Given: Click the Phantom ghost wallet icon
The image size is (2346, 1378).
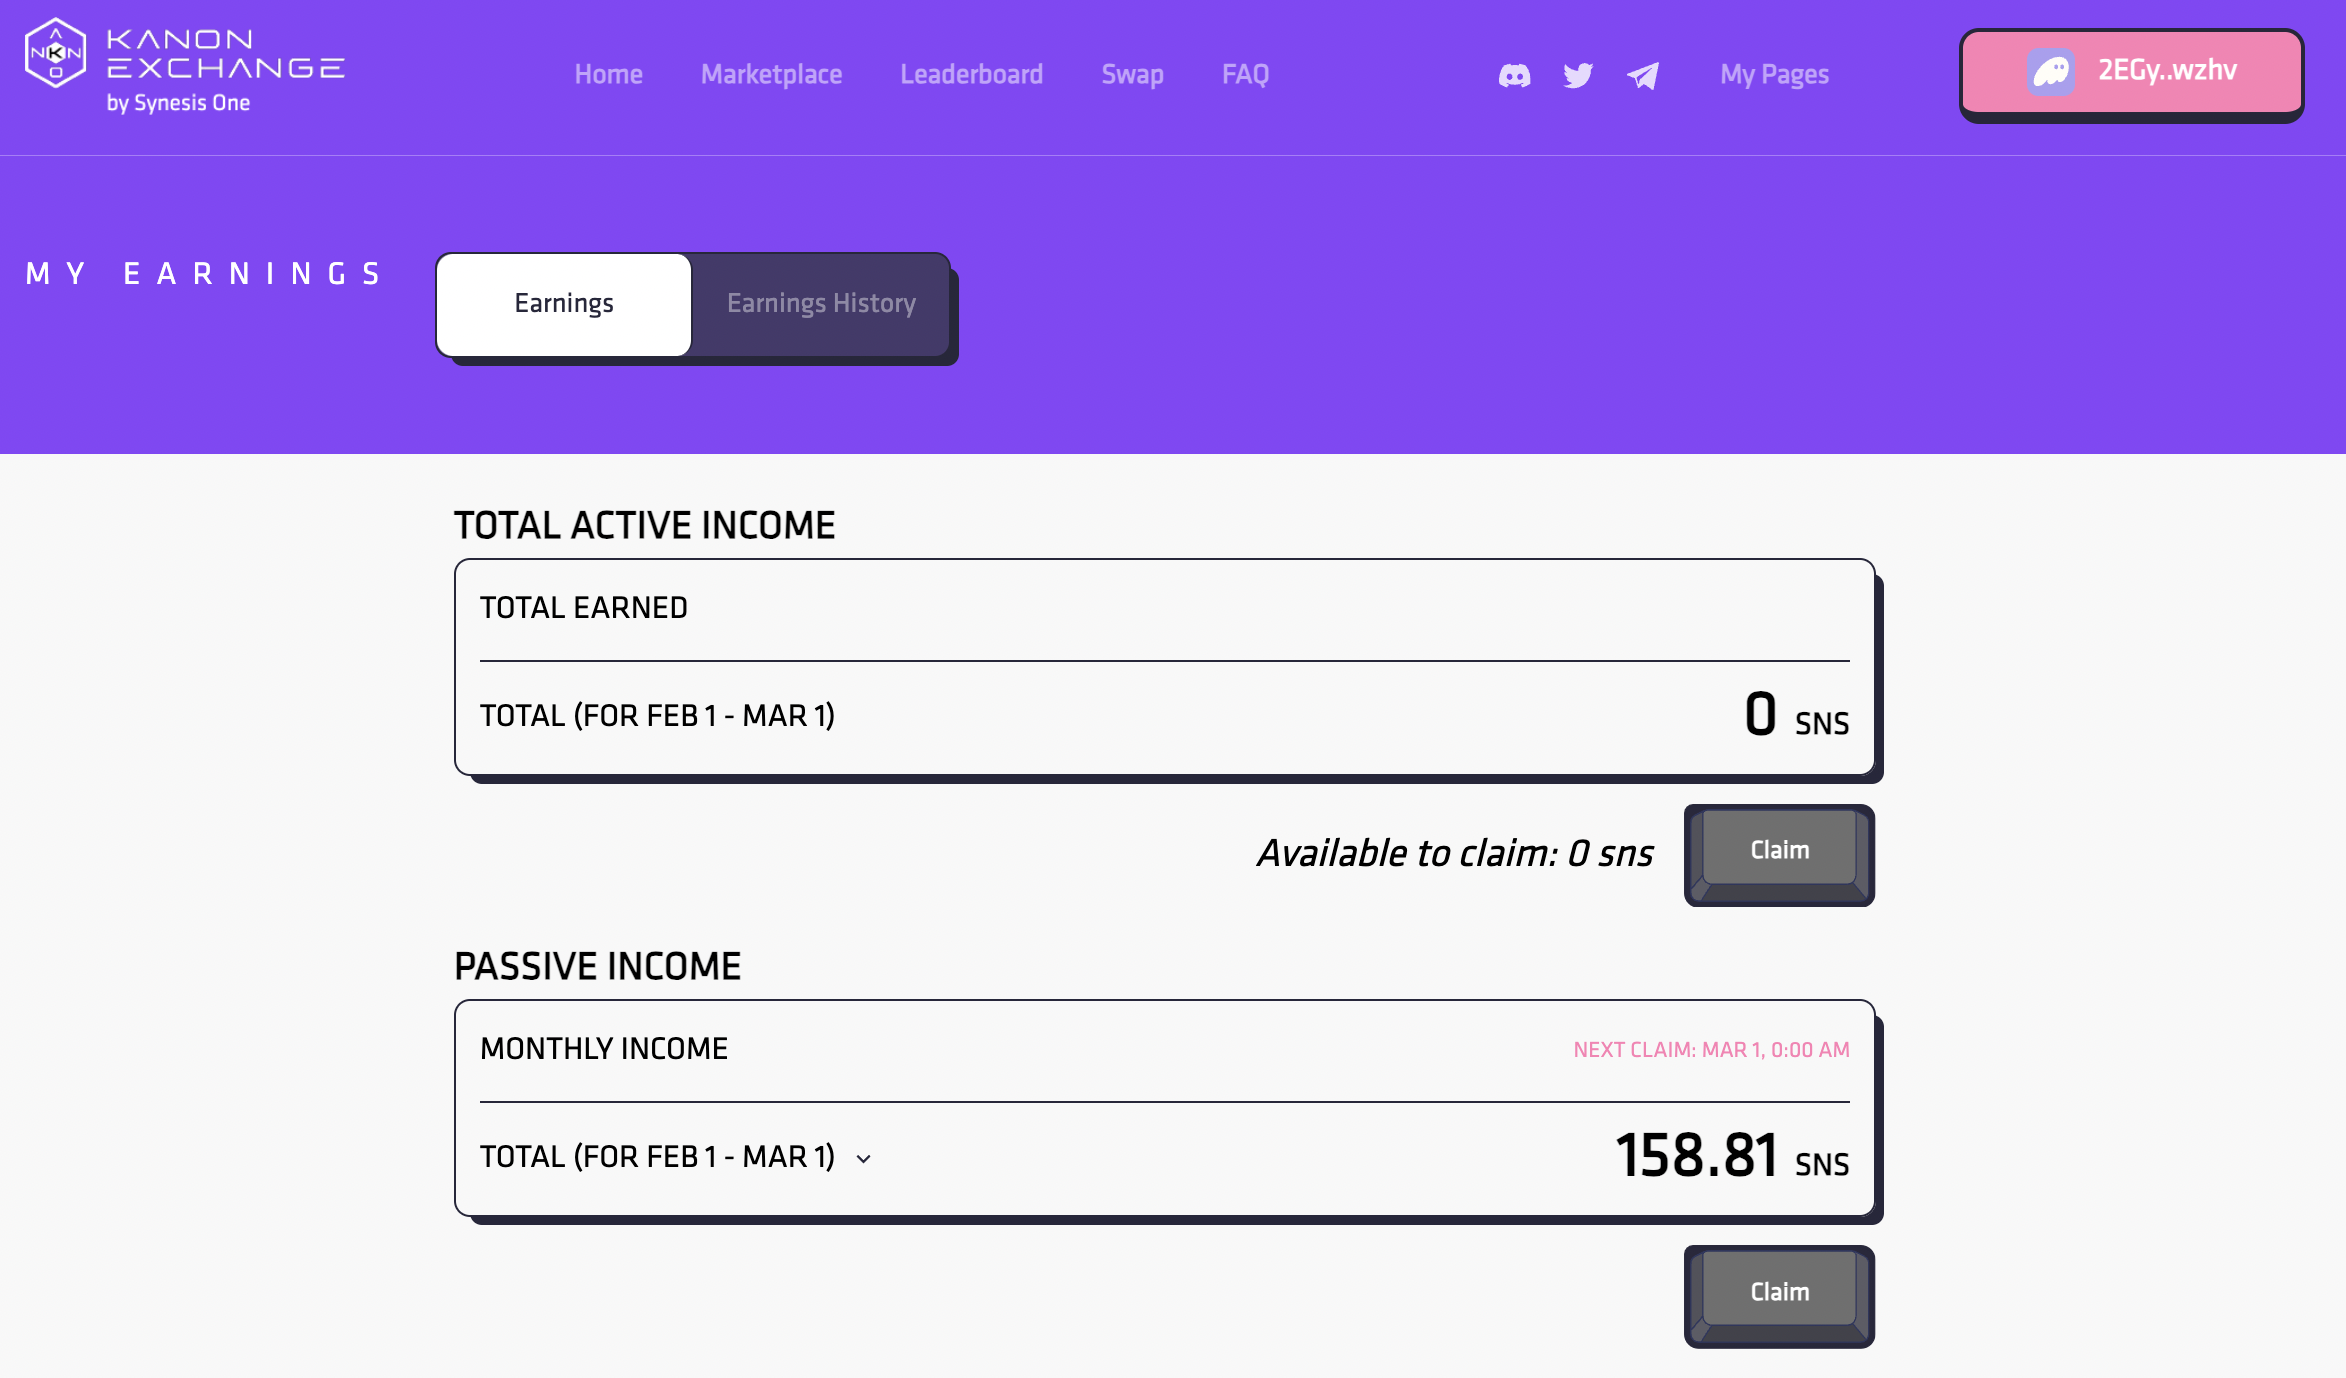Looking at the screenshot, I should (2051, 71).
